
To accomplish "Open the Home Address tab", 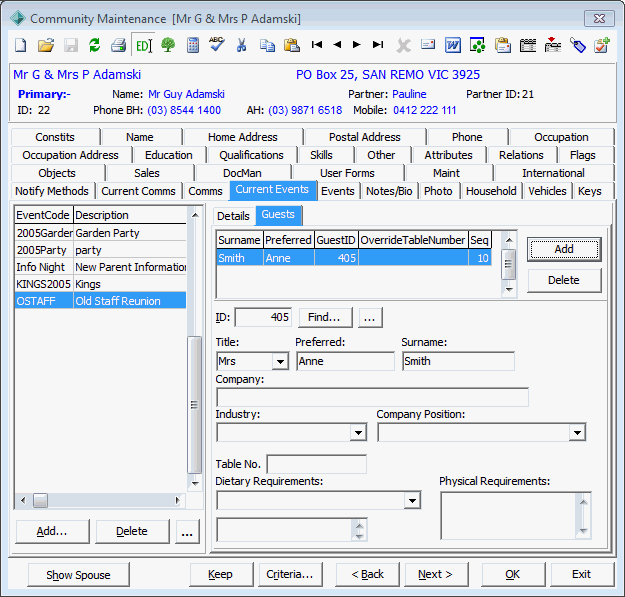I will click(243, 137).
